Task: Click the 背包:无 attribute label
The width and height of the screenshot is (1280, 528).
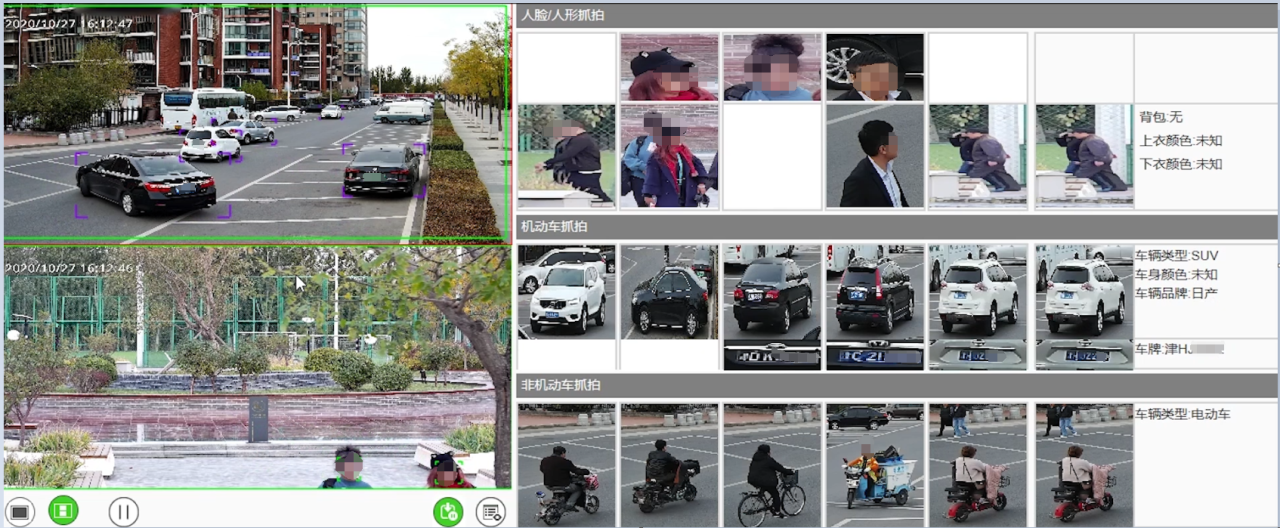Action: (1161, 117)
